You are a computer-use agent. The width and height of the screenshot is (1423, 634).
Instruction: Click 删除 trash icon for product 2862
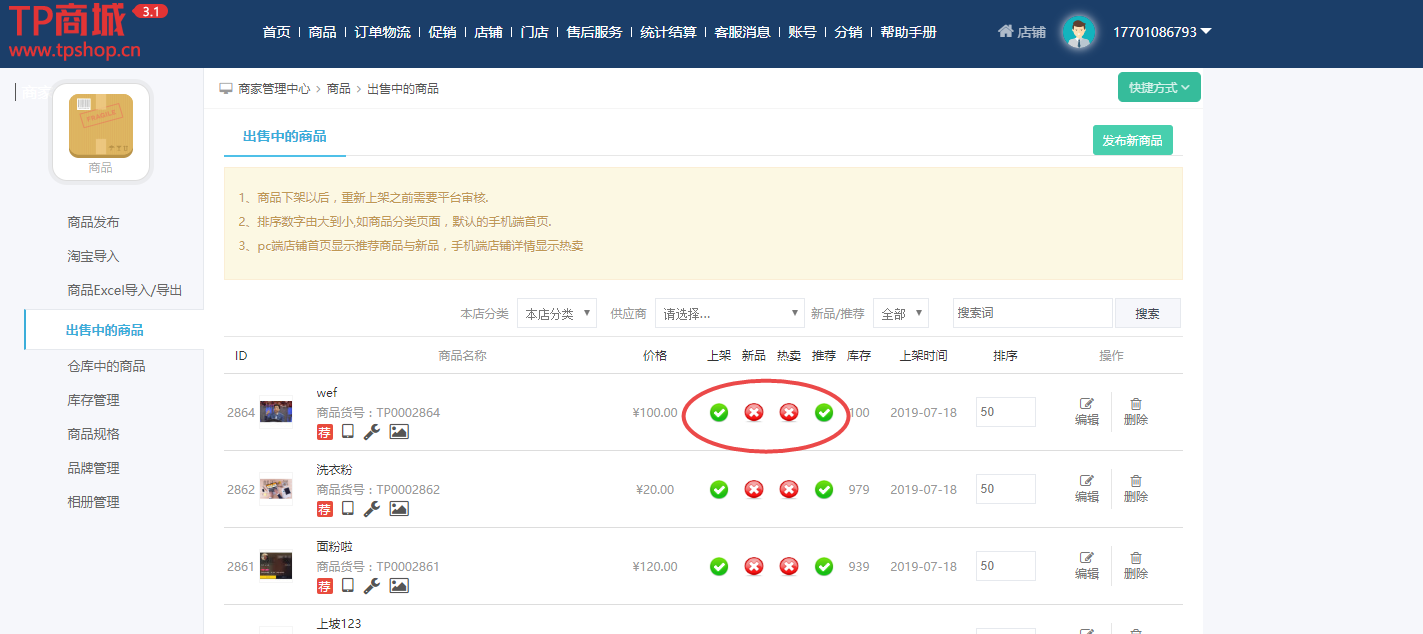(1135, 488)
